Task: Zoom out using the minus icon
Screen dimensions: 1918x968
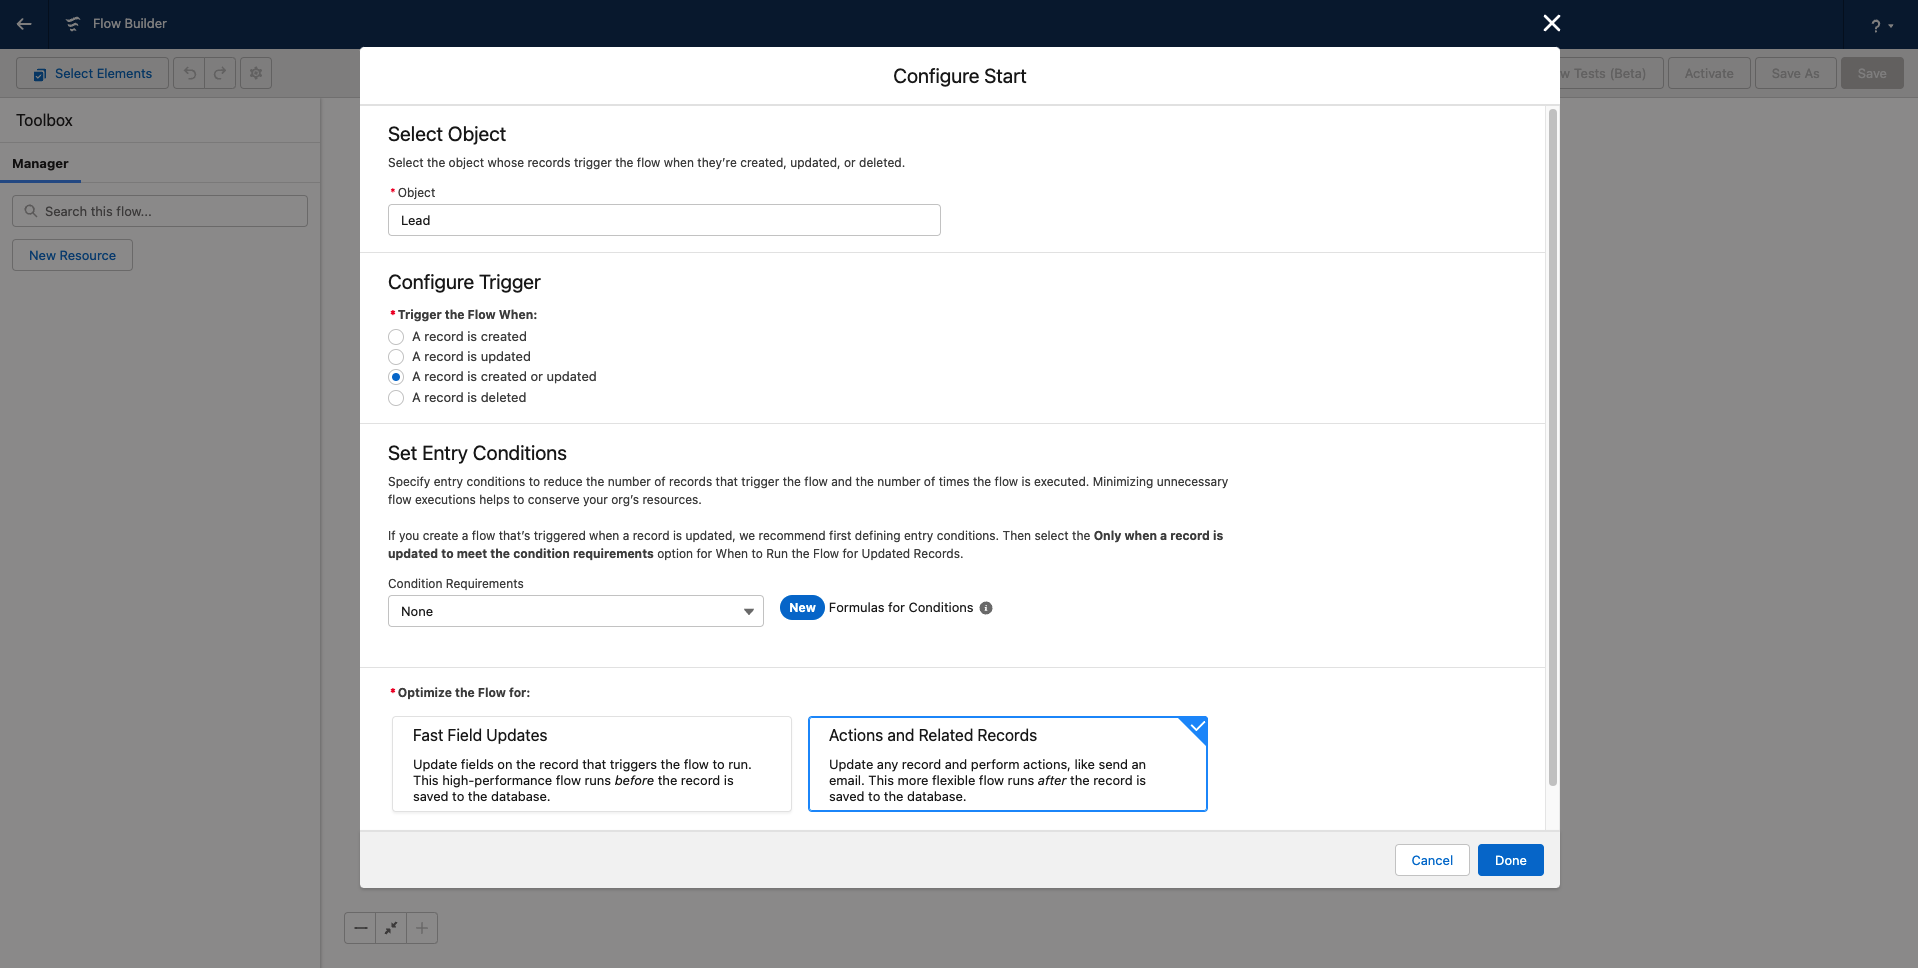Action: 360,928
